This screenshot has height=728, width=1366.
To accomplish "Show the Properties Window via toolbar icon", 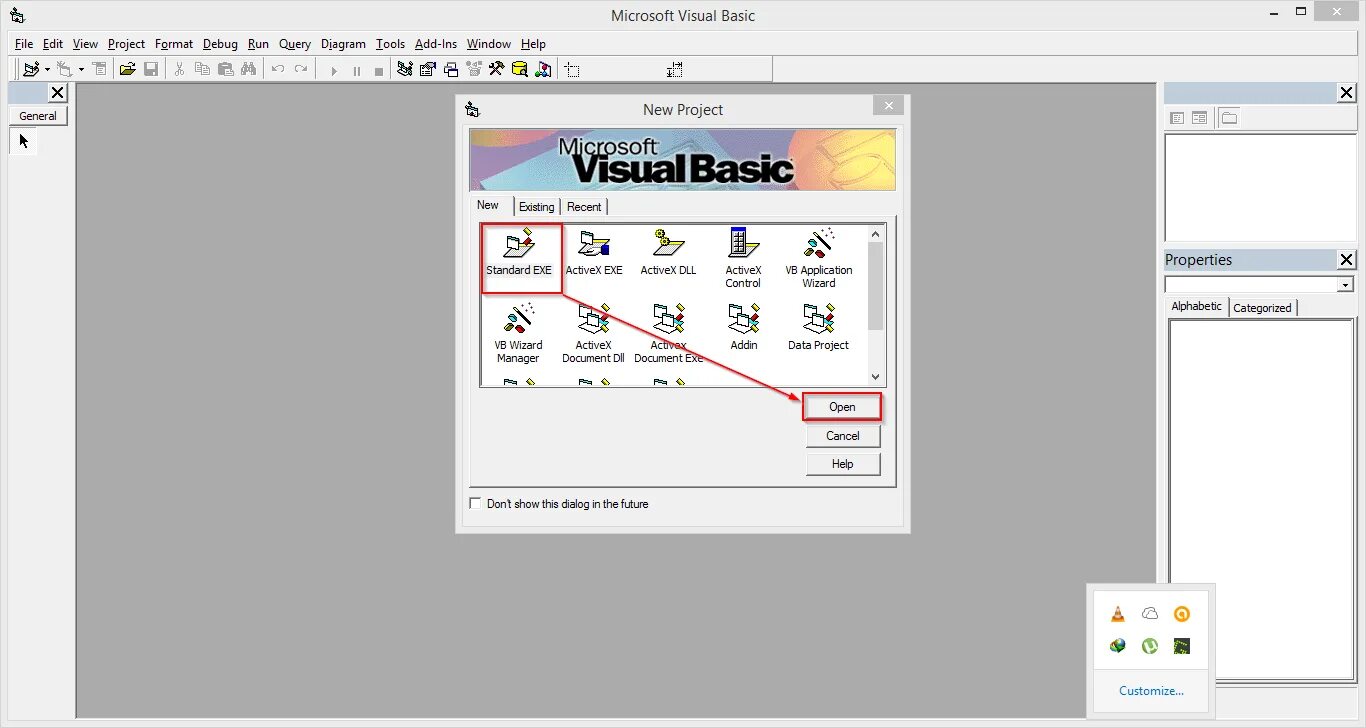I will (x=428, y=69).
